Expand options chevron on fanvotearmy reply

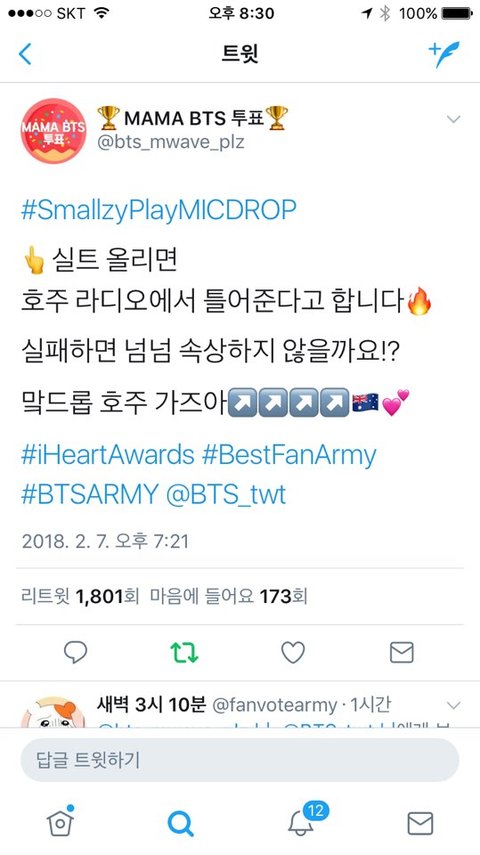point(453,706)
